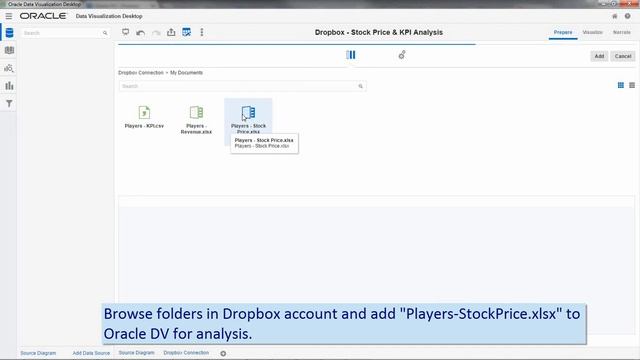Screen dimensions: 640x360
Task: Click the Share/Export project icon
Action: [171, 32]
